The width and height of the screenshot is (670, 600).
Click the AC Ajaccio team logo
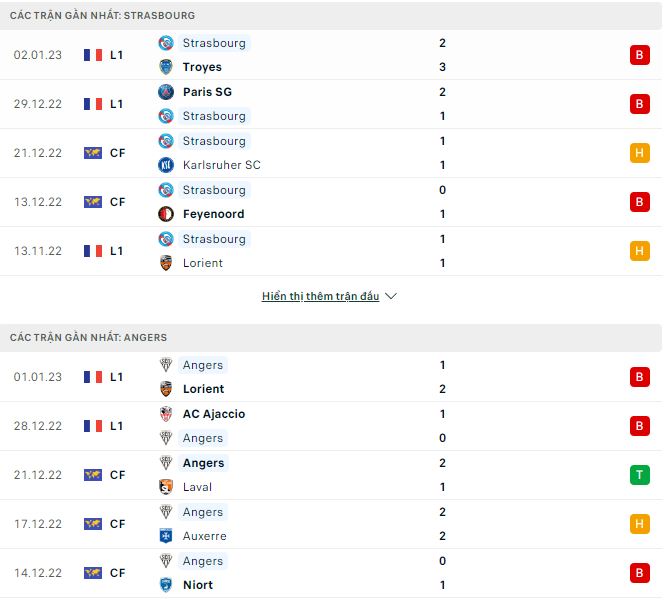point(166,414)
